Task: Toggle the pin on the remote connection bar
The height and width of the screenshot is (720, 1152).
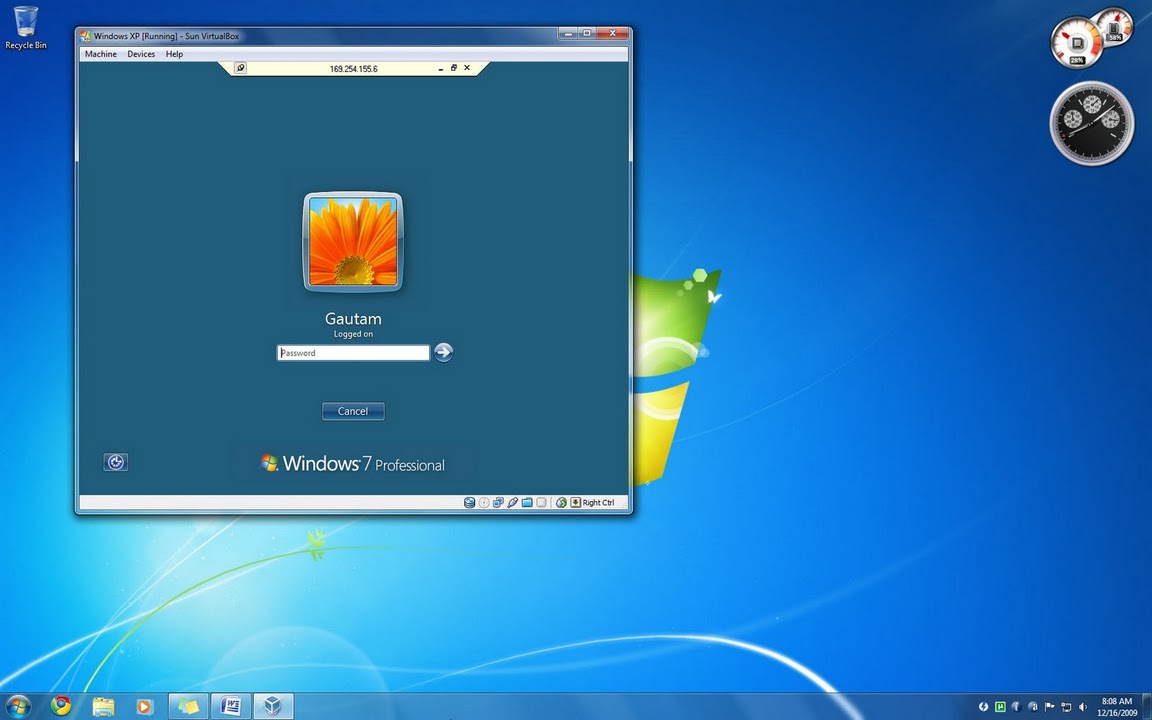Action: (240, 68)
